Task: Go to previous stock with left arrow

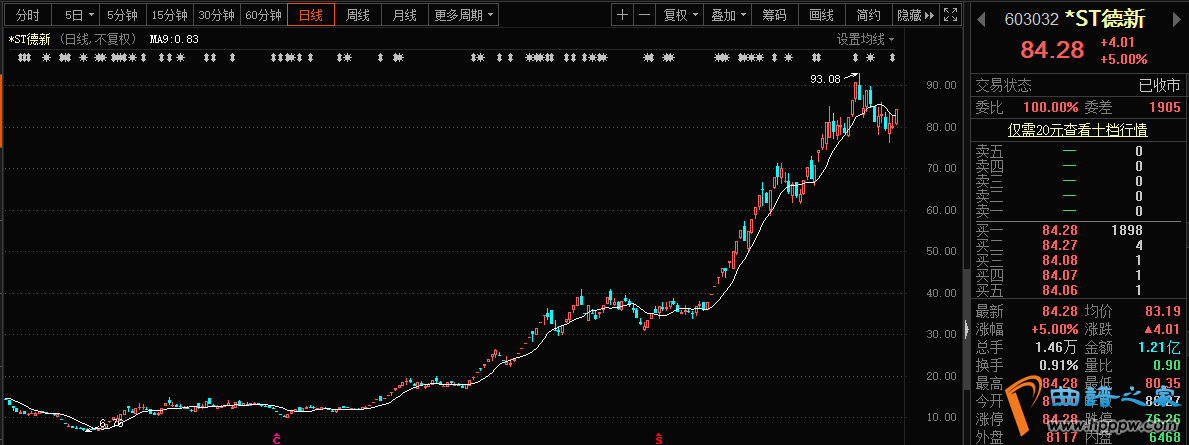Action: click(x=980, y=19)
